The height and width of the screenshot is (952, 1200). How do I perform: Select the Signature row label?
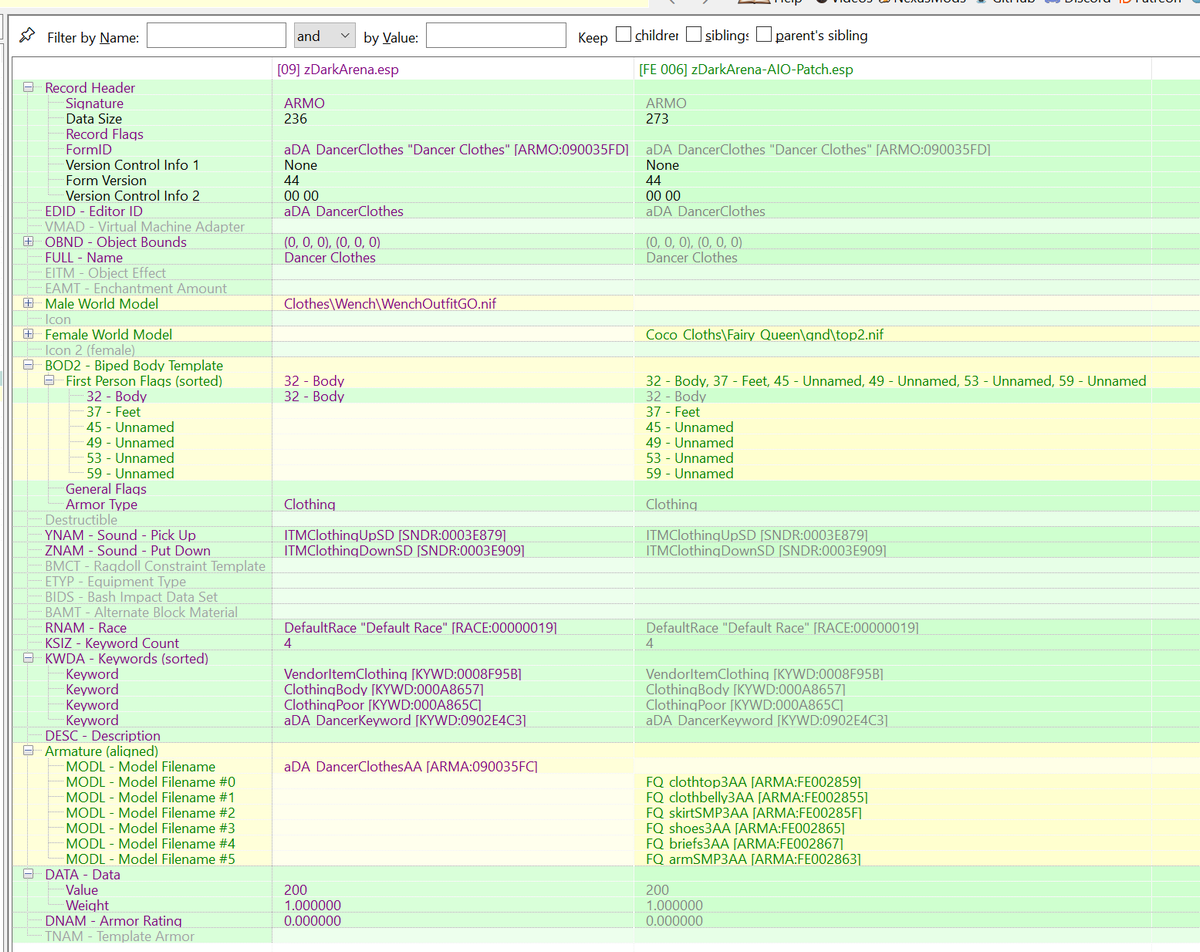95,103
